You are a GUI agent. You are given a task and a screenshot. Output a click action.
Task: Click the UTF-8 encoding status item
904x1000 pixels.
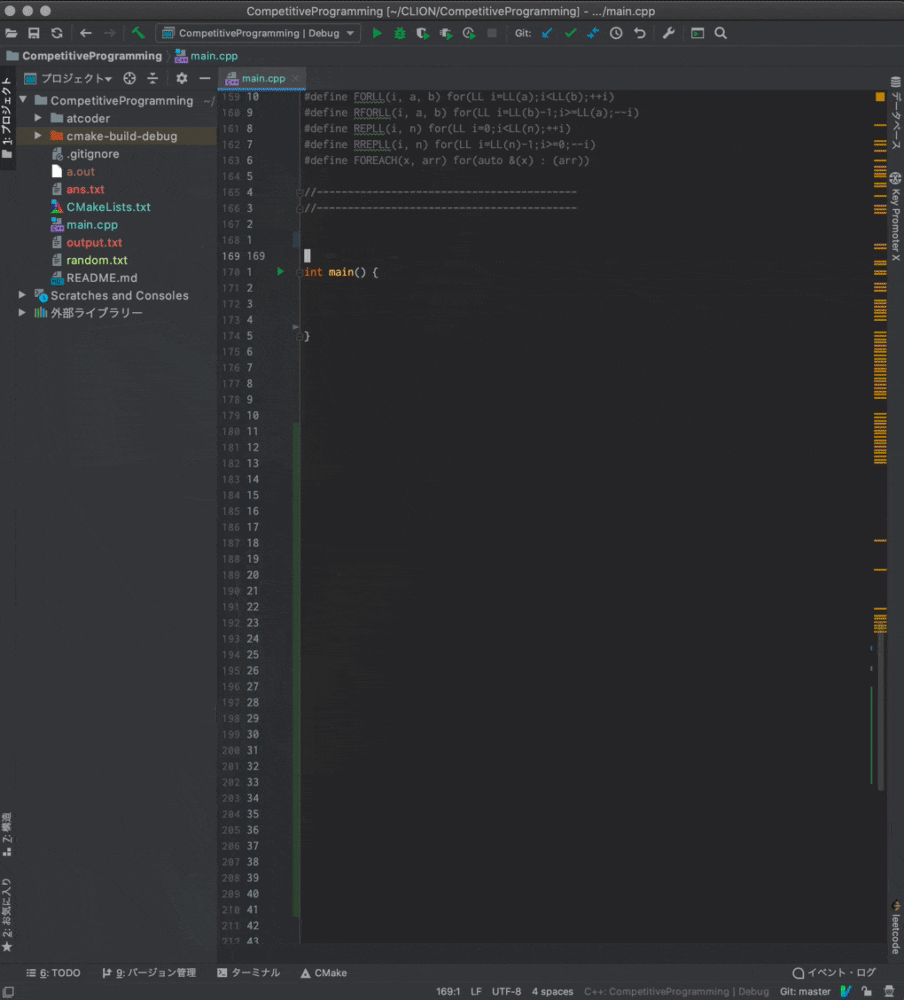(507, 992)
